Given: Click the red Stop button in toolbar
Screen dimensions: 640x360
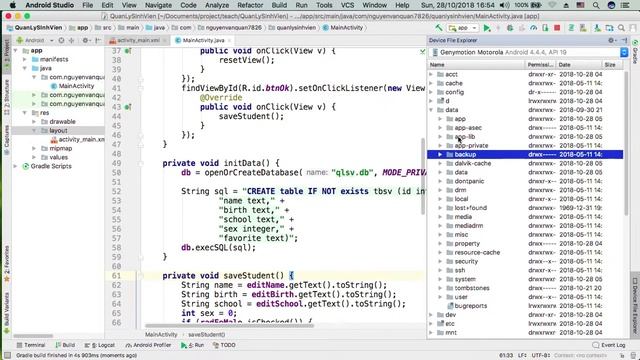Looking at the screenshot, I should coord(557,28).
